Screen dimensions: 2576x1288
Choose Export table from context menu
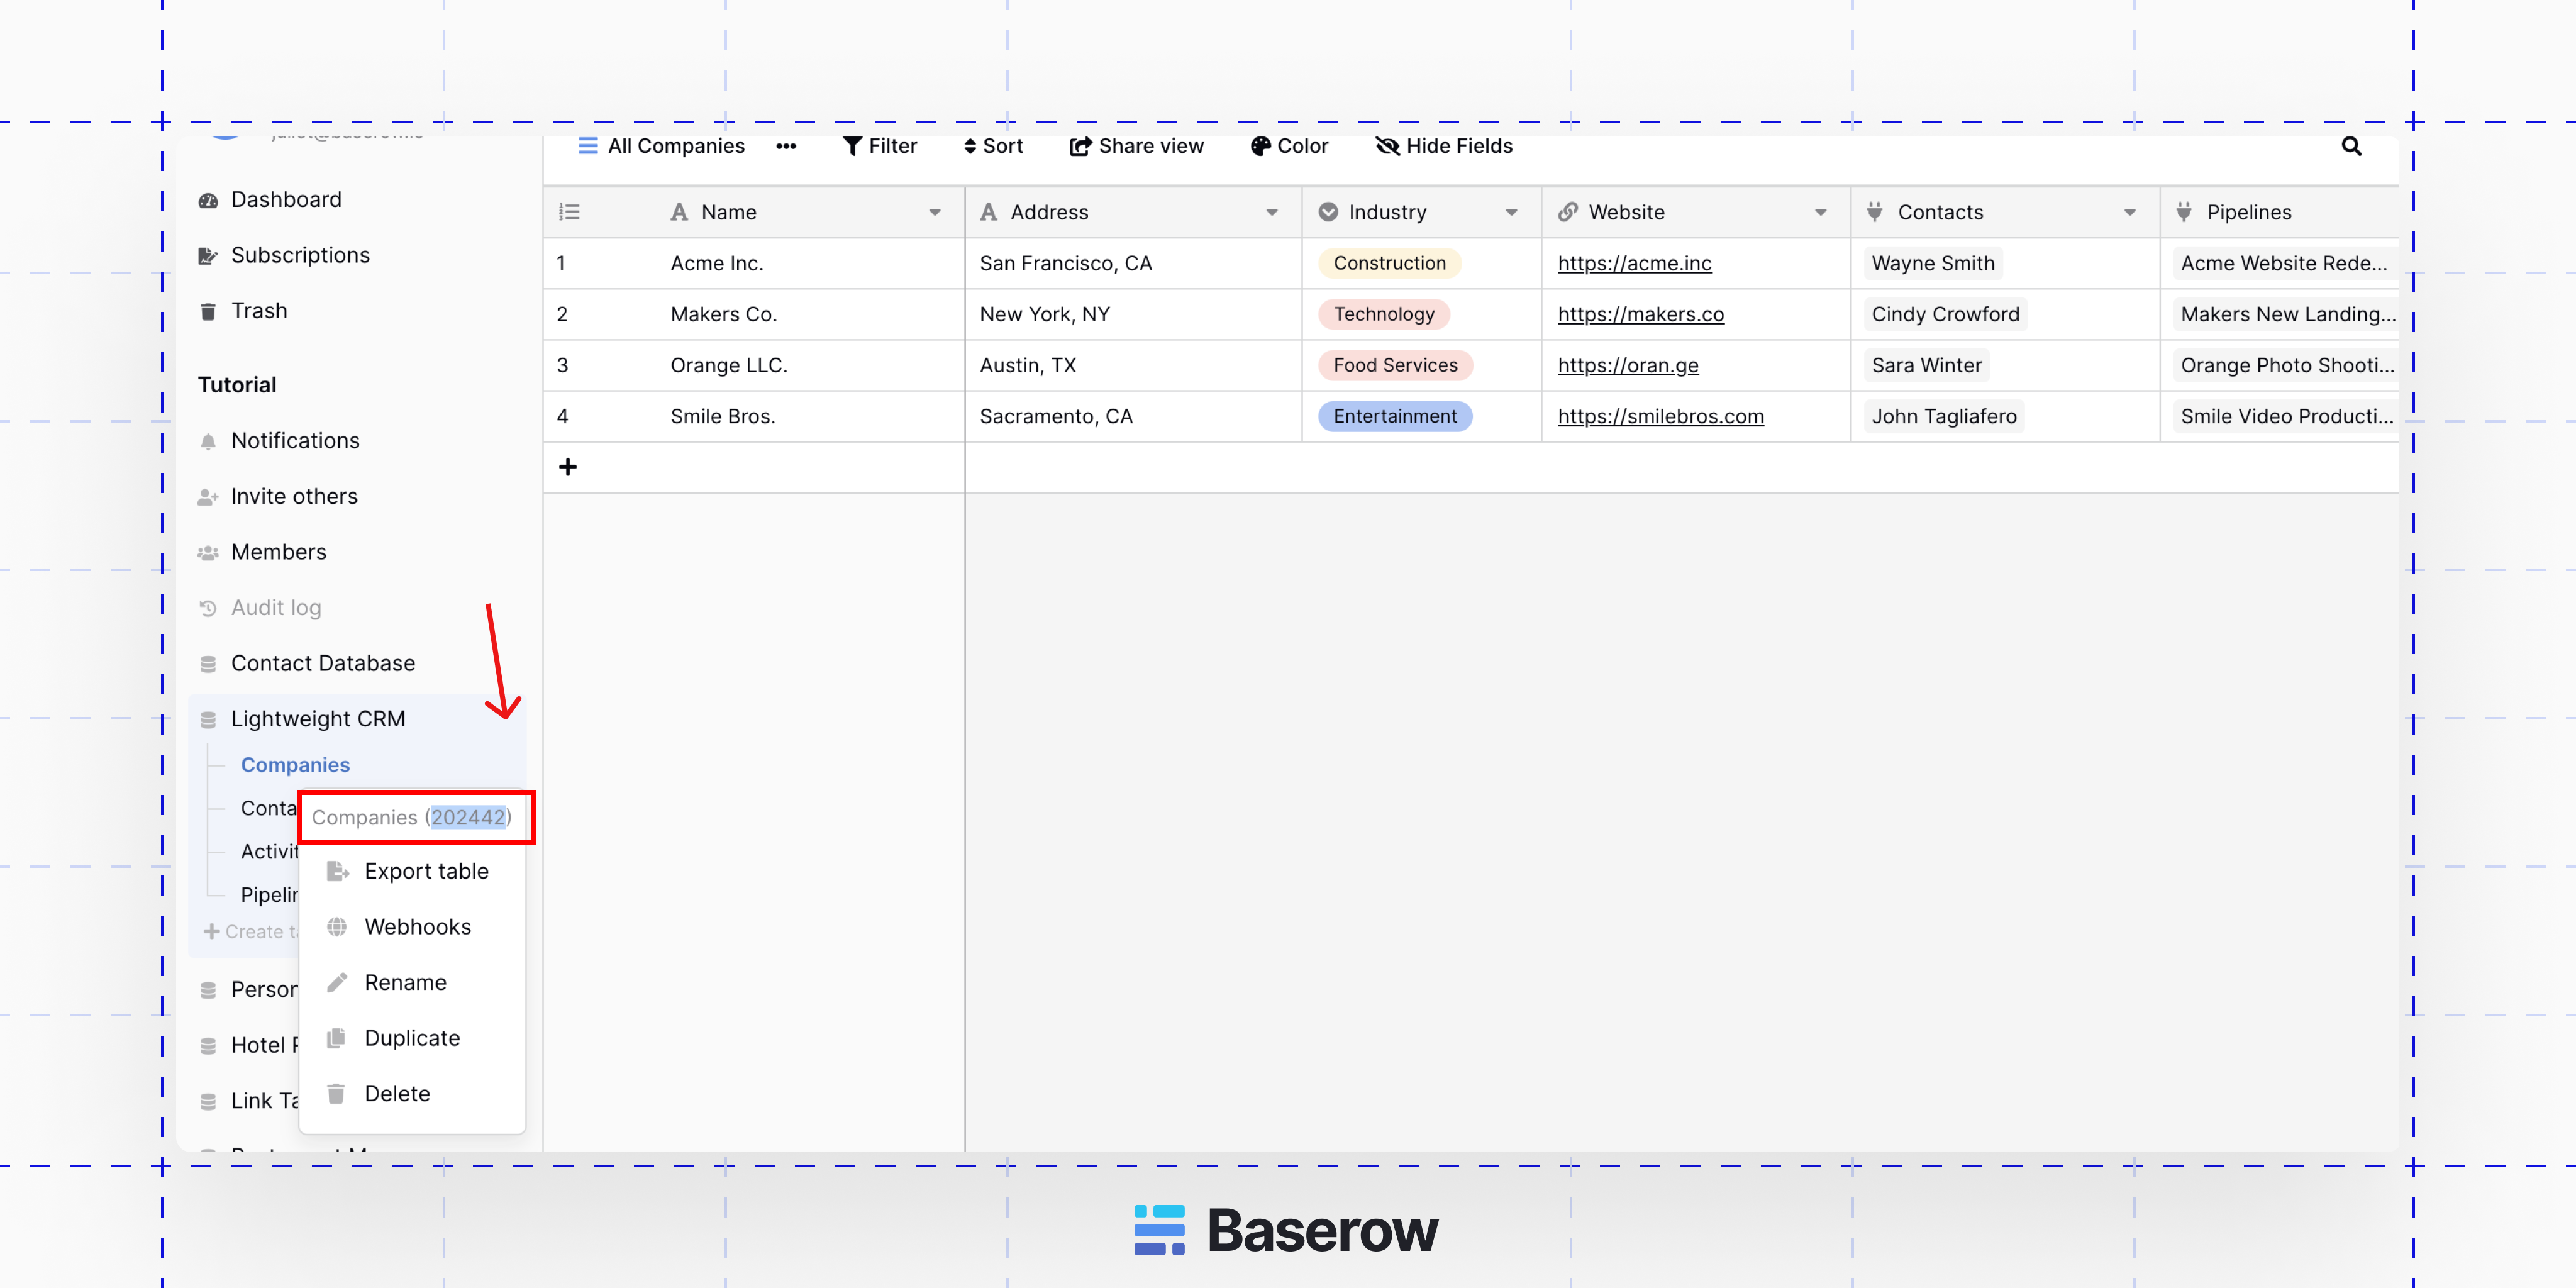pos(425,871)
